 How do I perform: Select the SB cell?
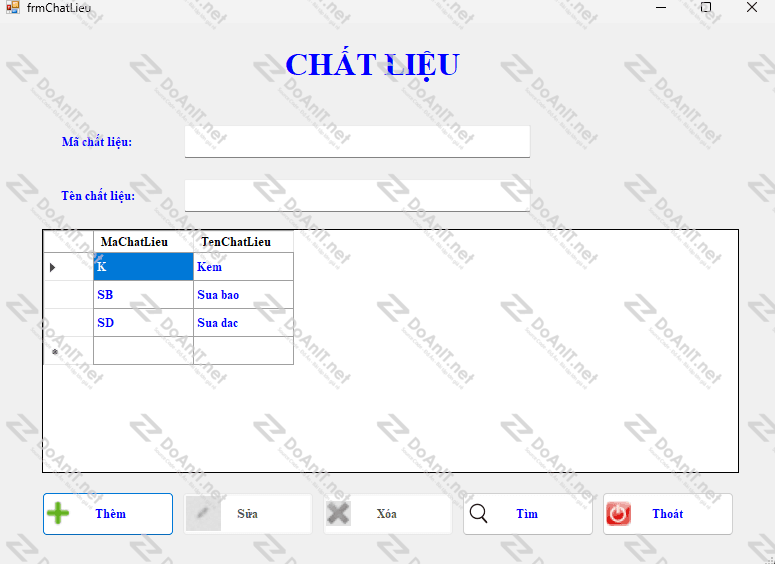[x=143, y=295]
